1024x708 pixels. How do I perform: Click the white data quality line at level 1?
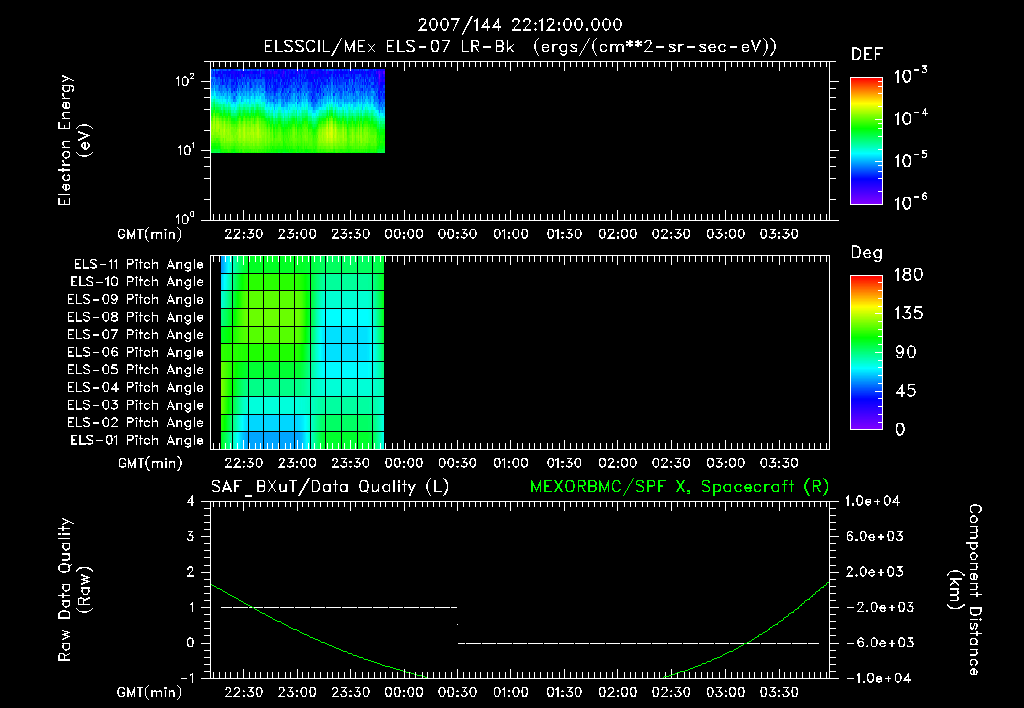coord(339,607)
